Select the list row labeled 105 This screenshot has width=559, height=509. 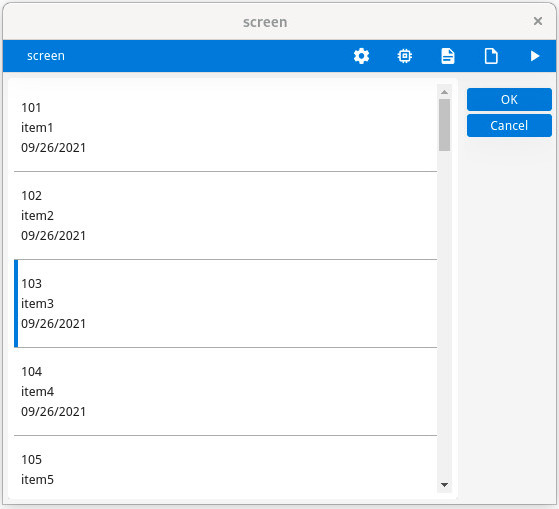225,465
